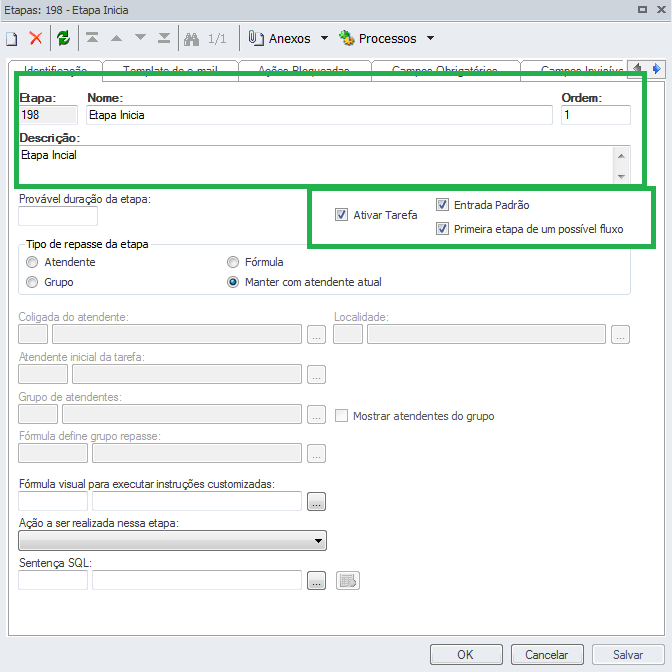Open Ação a ser realizada dropdown
672x672 pixels.
coord(173,540)
